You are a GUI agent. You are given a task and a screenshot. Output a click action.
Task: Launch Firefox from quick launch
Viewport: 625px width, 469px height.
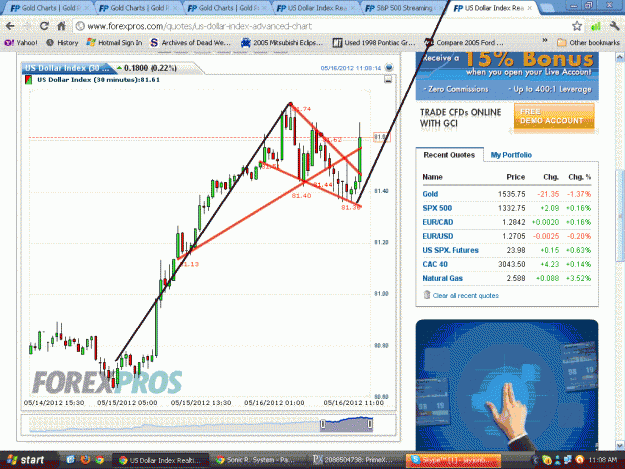click(x=85, y=460)
